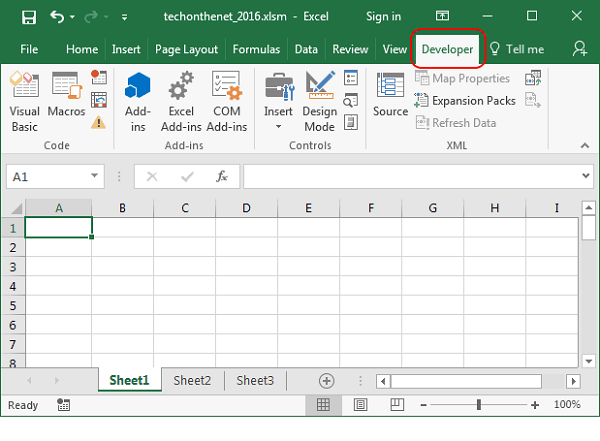Click the formula bar input field

(410, 176)
